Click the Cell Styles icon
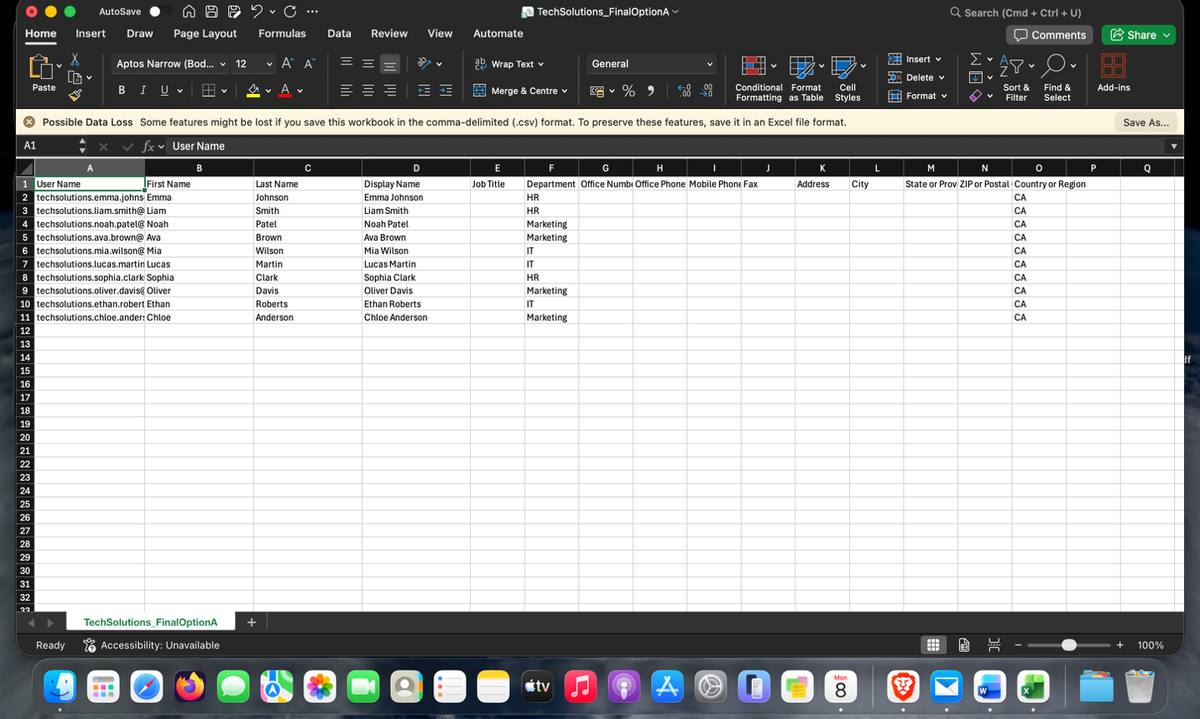 [843, 67]
